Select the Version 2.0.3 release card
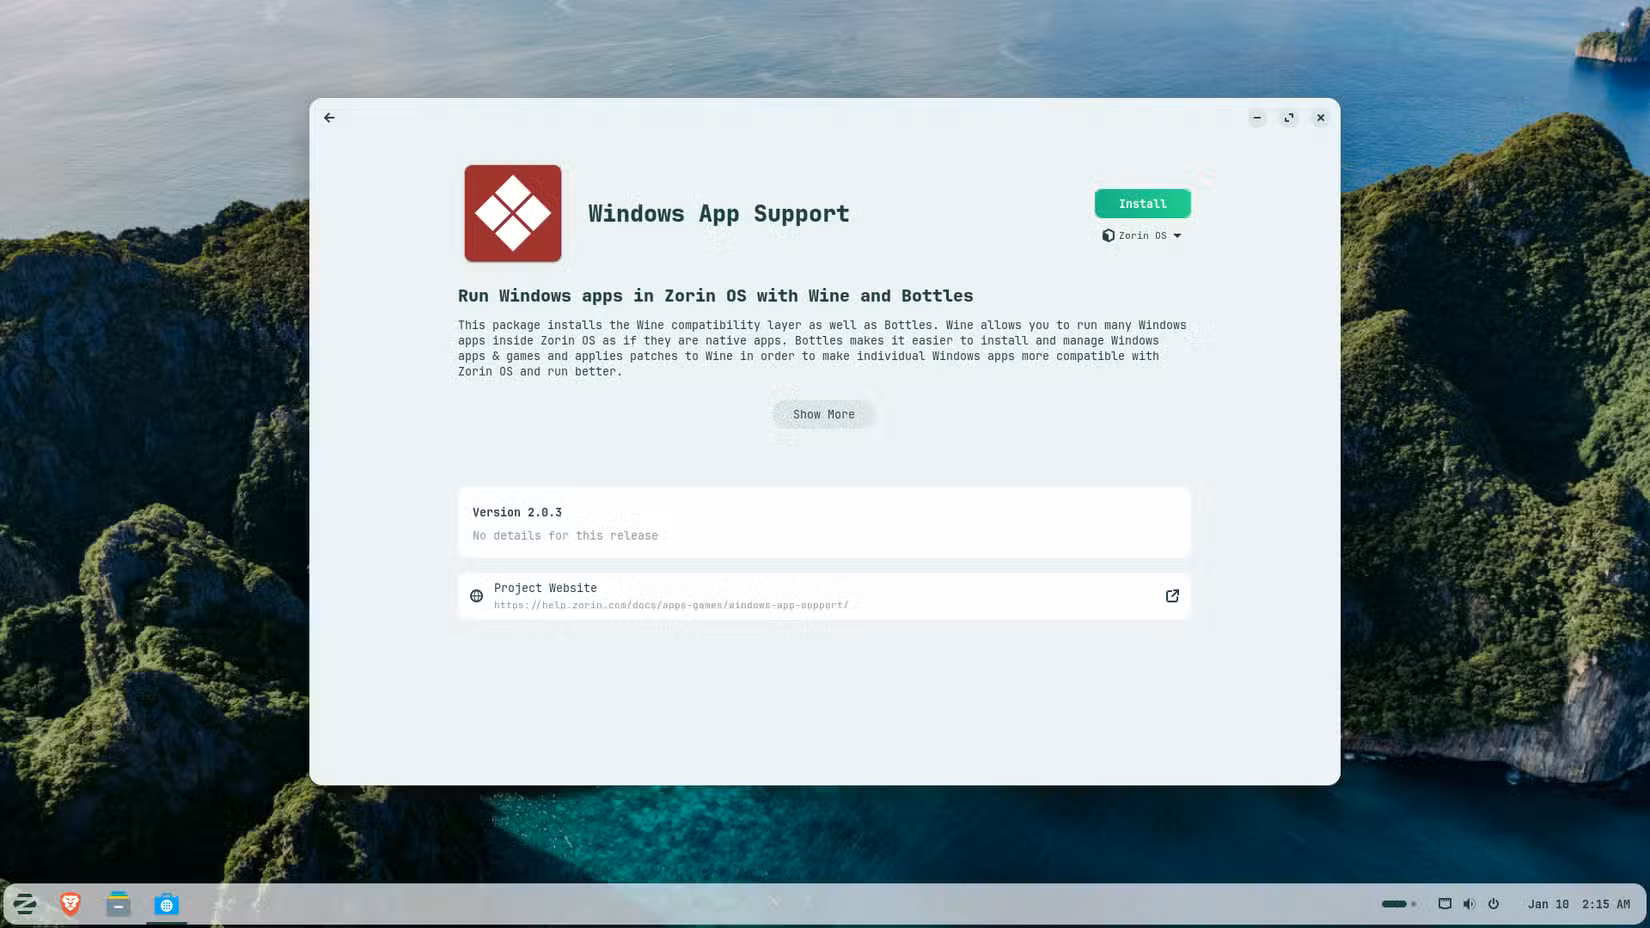1650x928 pixels. [x=824, y=522]
